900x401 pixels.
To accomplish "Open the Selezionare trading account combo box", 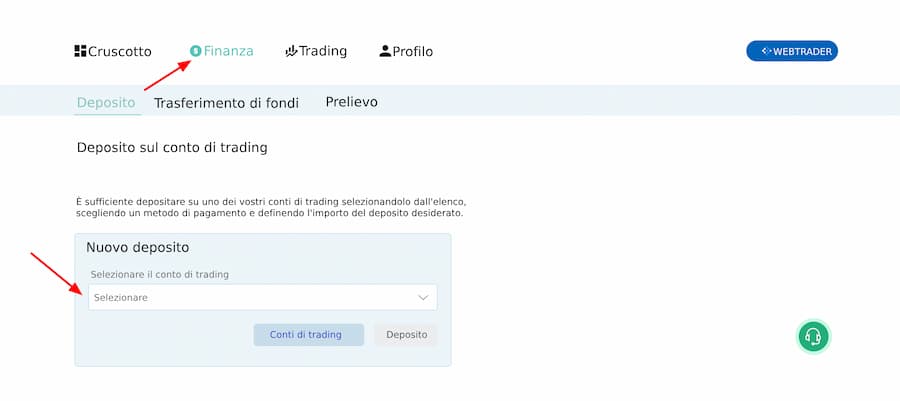I will (262, 297).
